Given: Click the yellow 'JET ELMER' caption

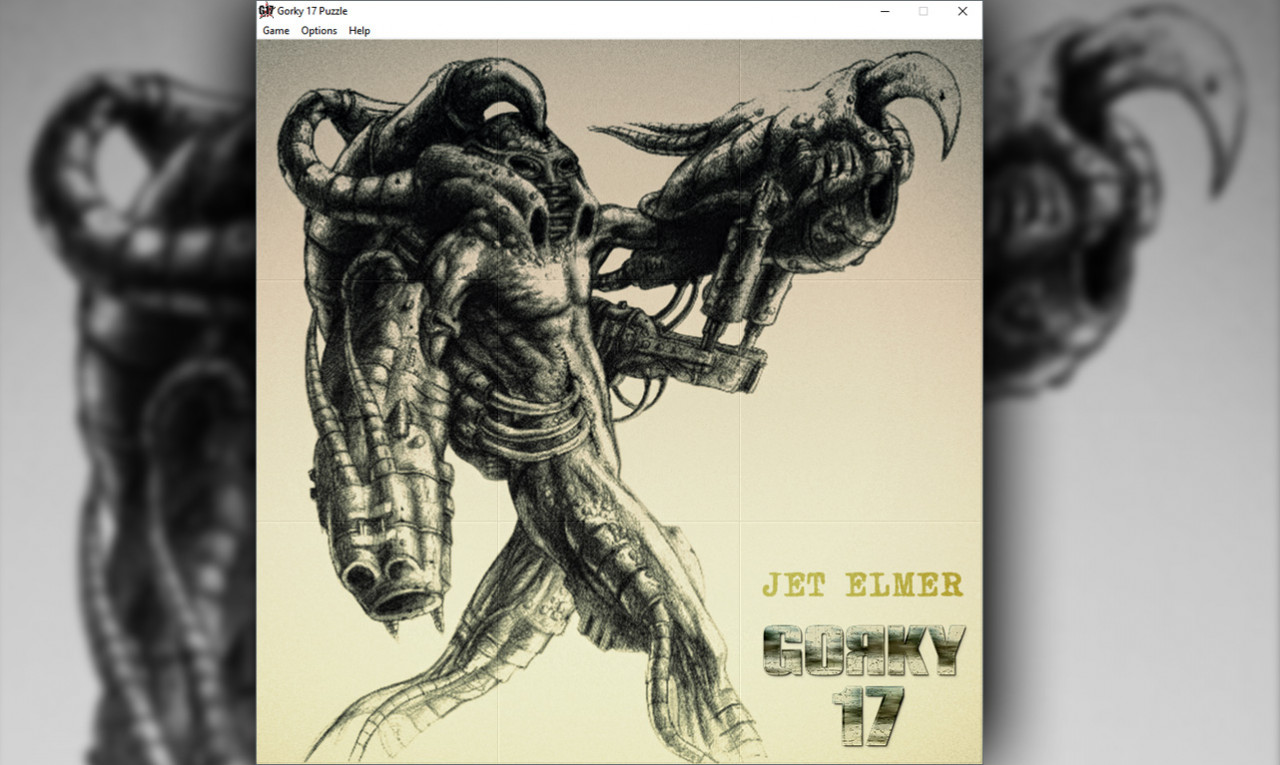Looking at the screenshot, I should coord(862,585).
